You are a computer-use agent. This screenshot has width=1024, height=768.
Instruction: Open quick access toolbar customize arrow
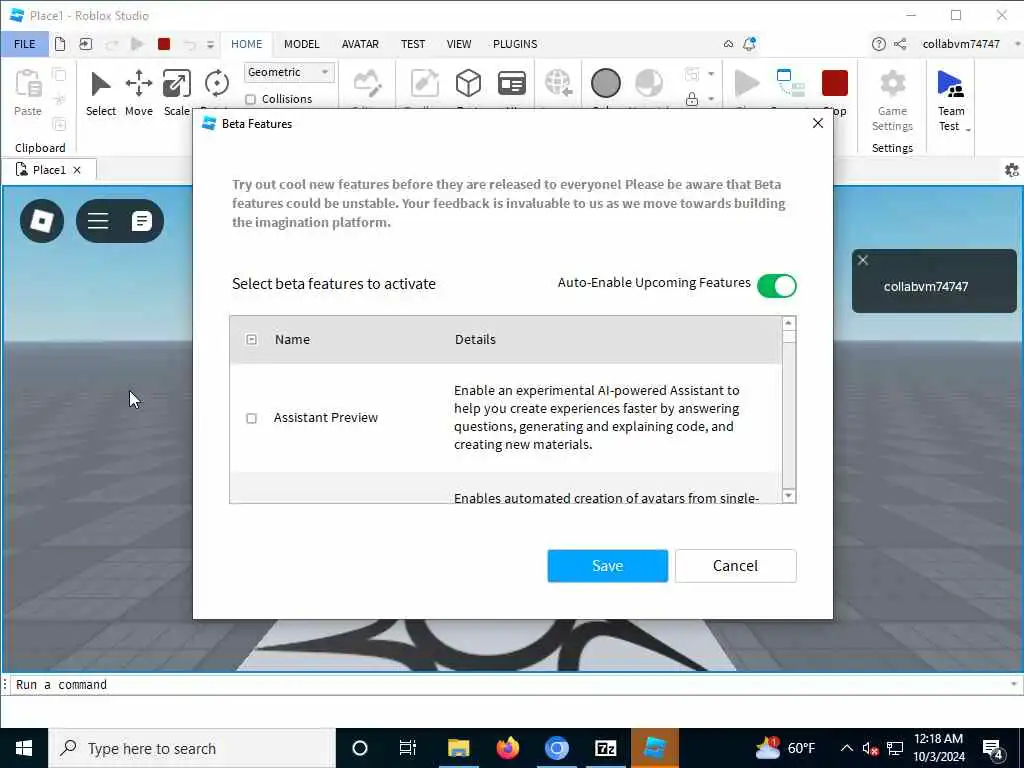tap(210, 44)
